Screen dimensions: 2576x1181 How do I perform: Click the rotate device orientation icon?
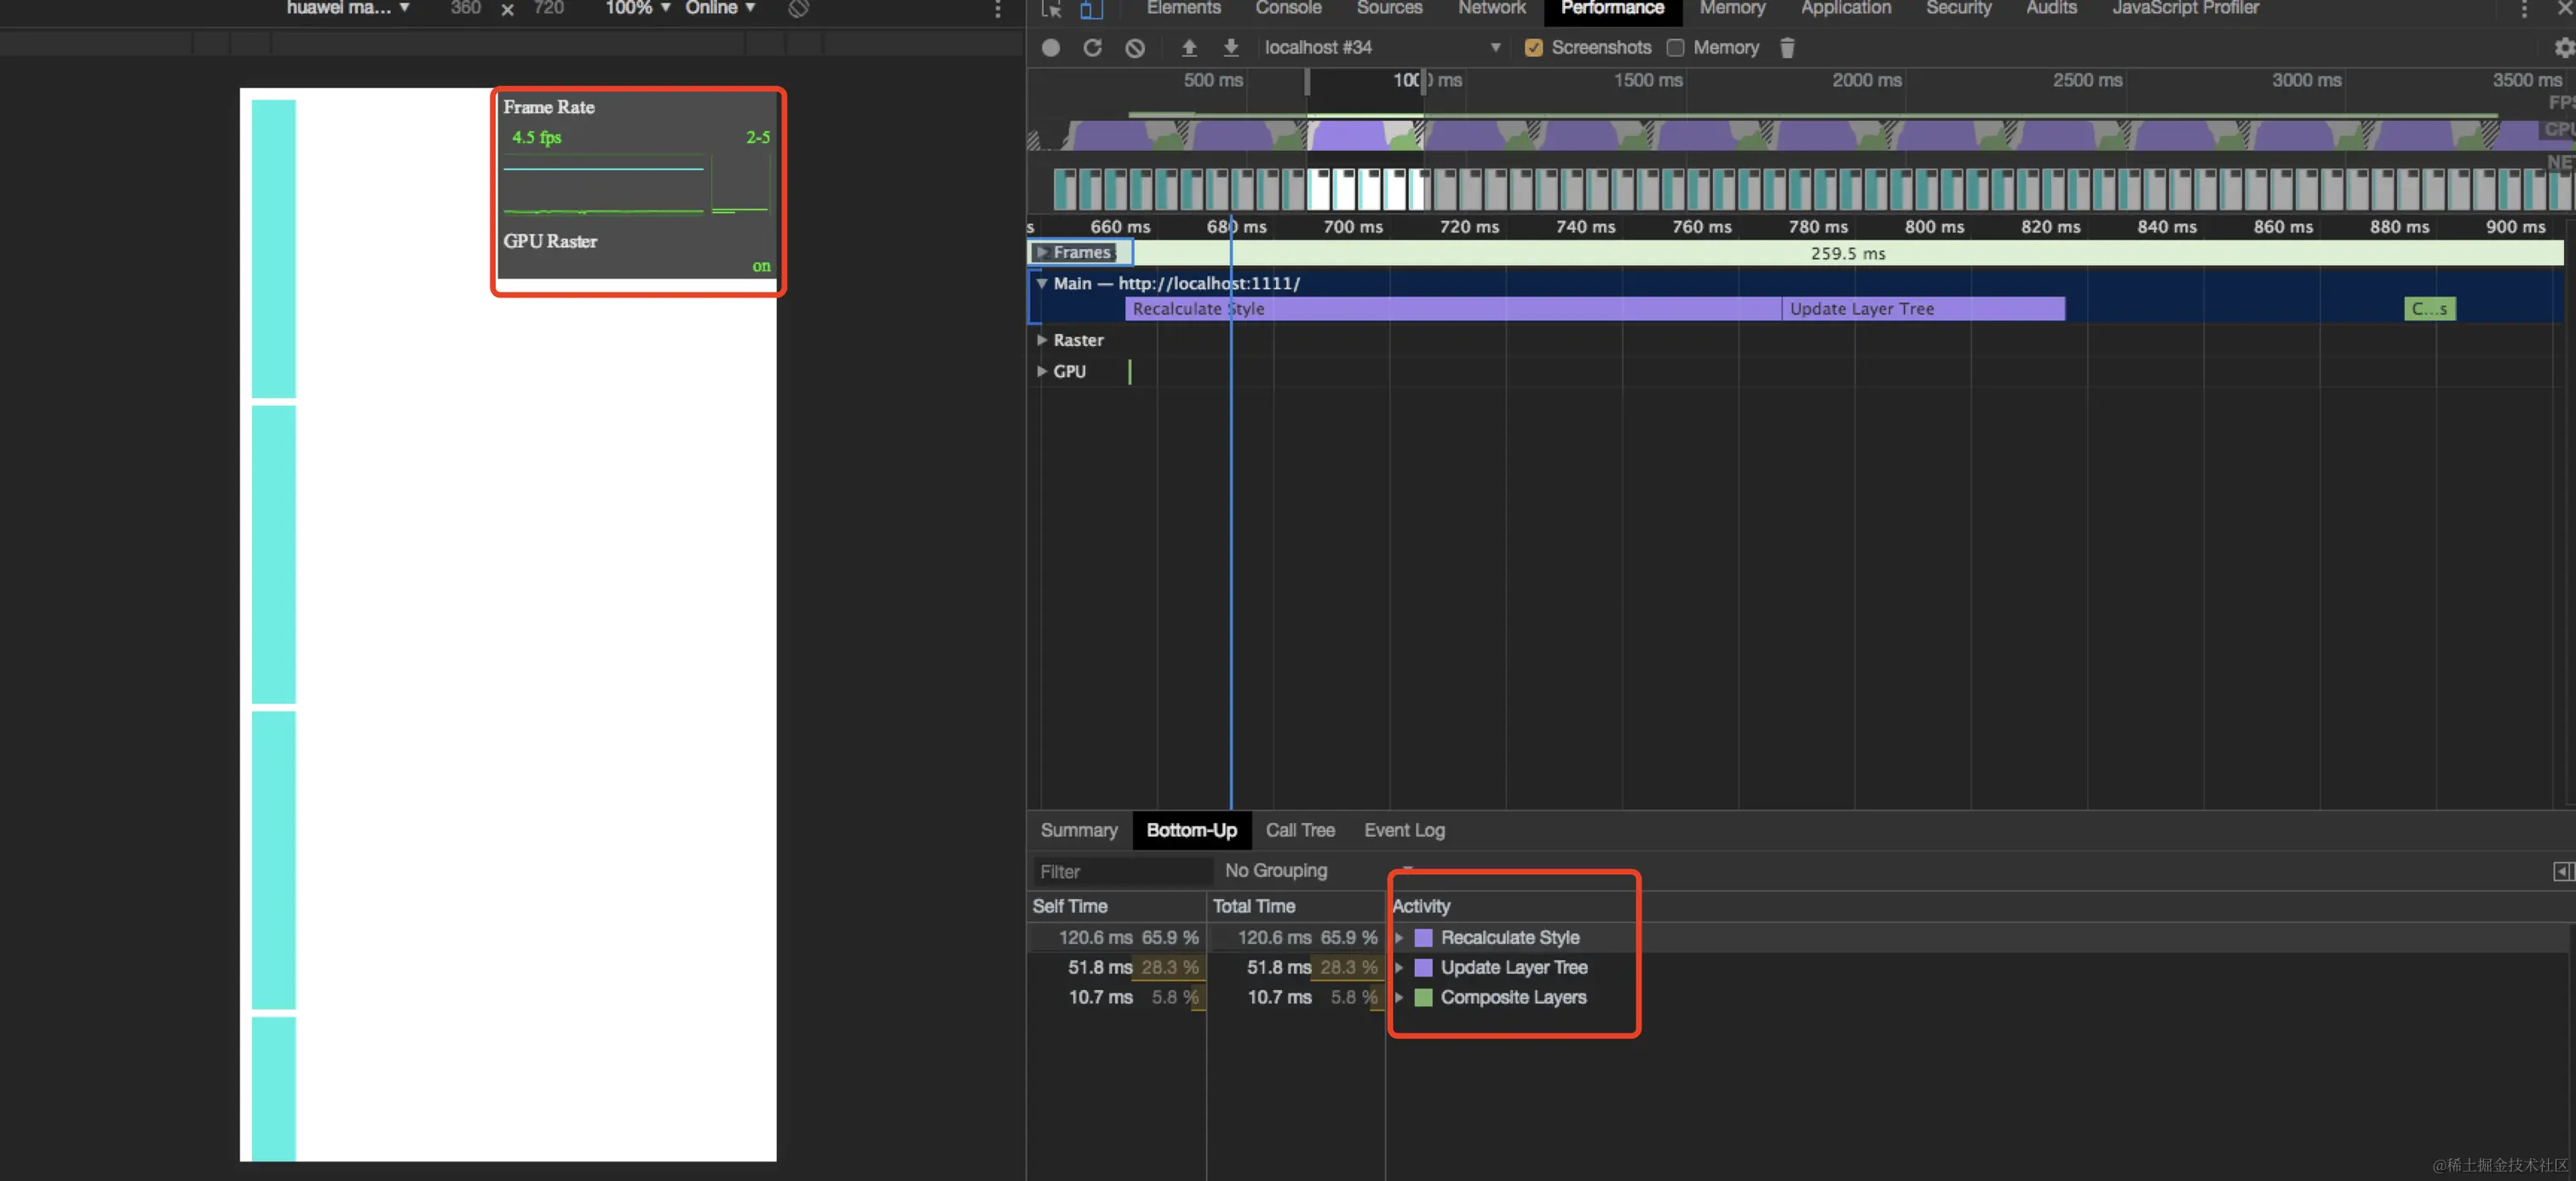click(x=798, y=9)
